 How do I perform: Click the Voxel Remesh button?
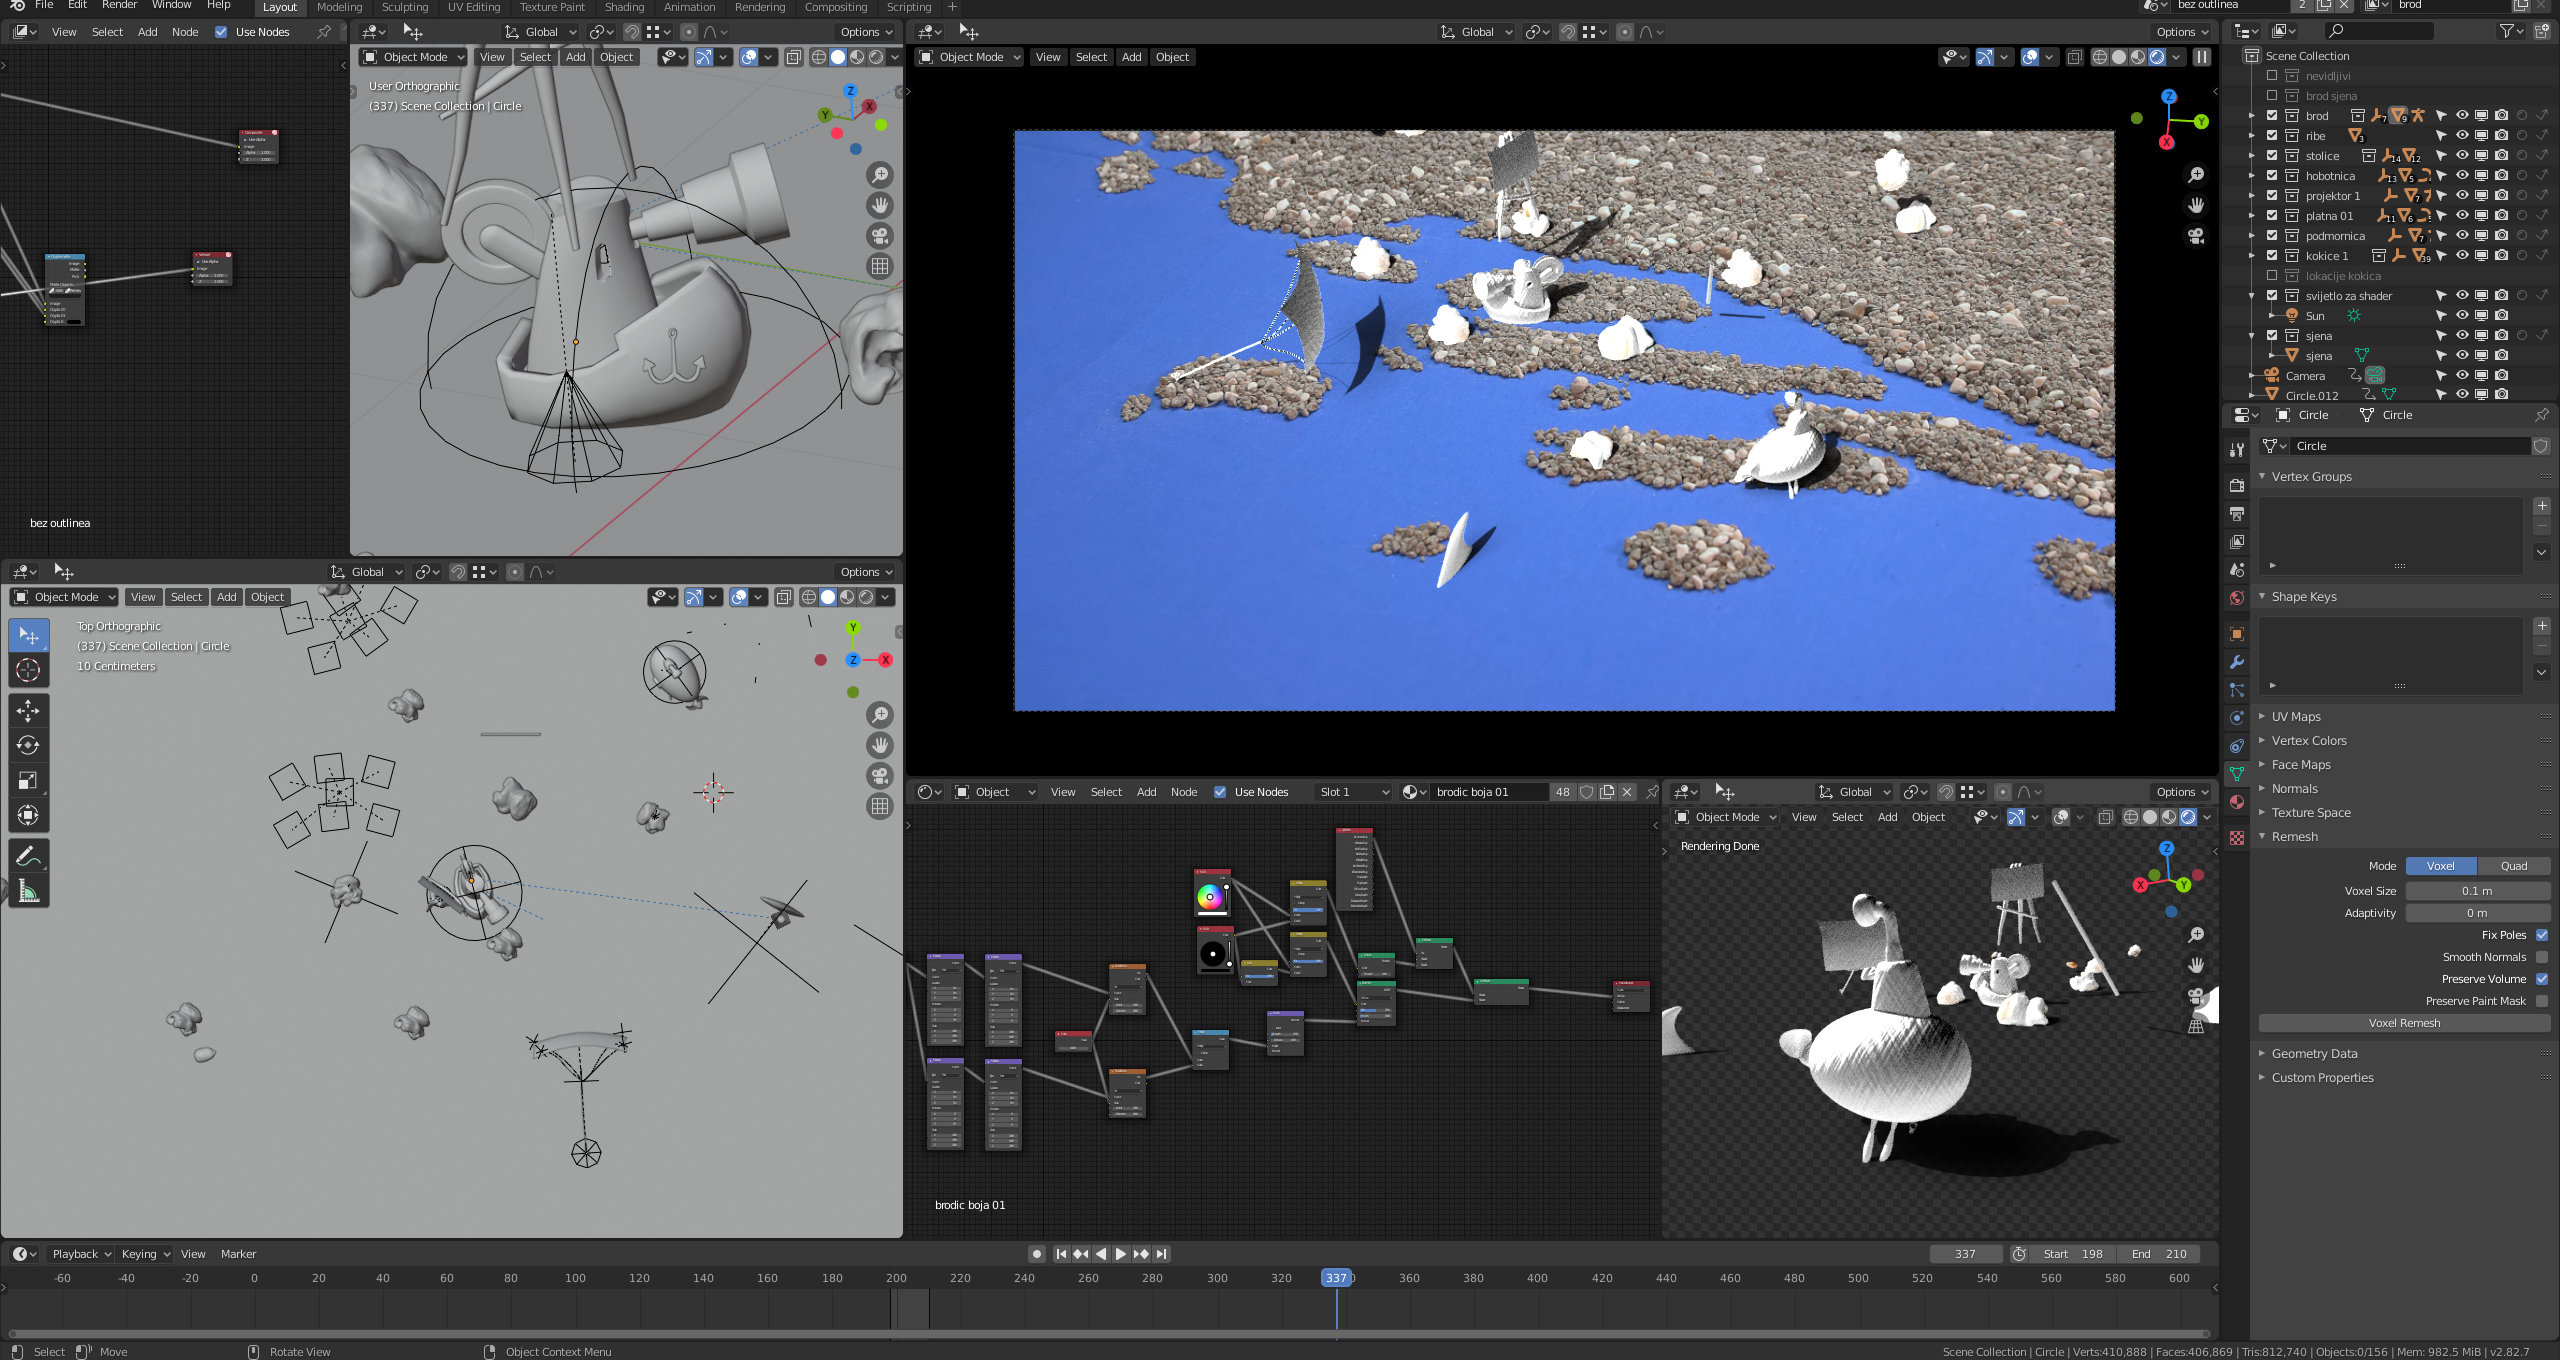2404,1023
